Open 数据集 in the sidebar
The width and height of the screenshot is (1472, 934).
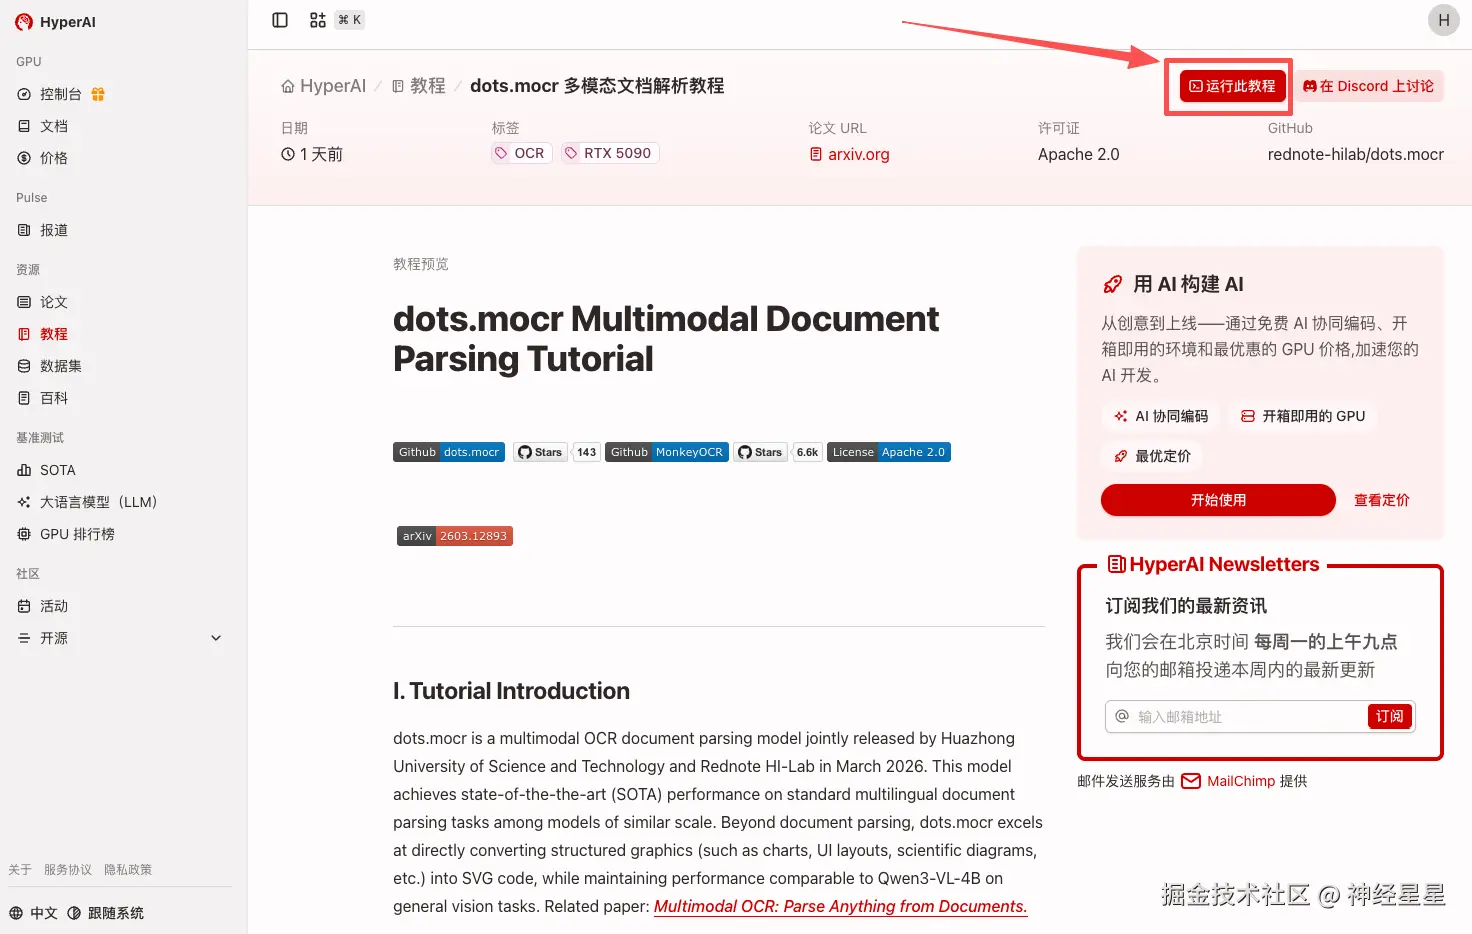[60, 366]
